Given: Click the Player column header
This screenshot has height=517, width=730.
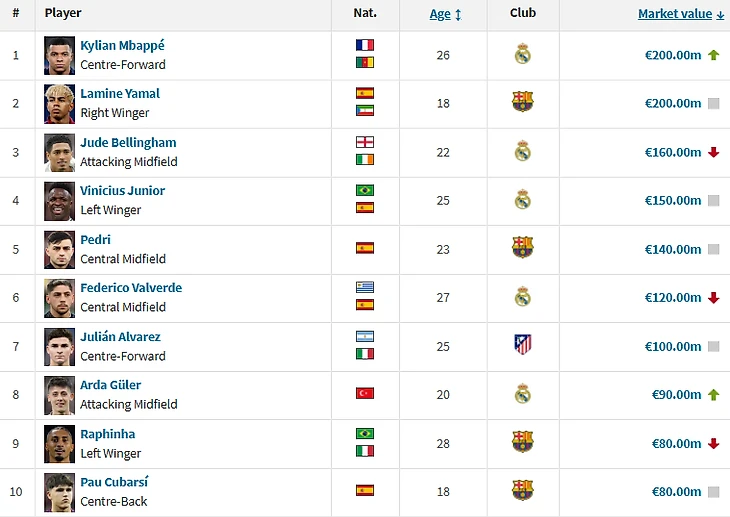Looking at the screenshot, I should click(x=63, y=13).
